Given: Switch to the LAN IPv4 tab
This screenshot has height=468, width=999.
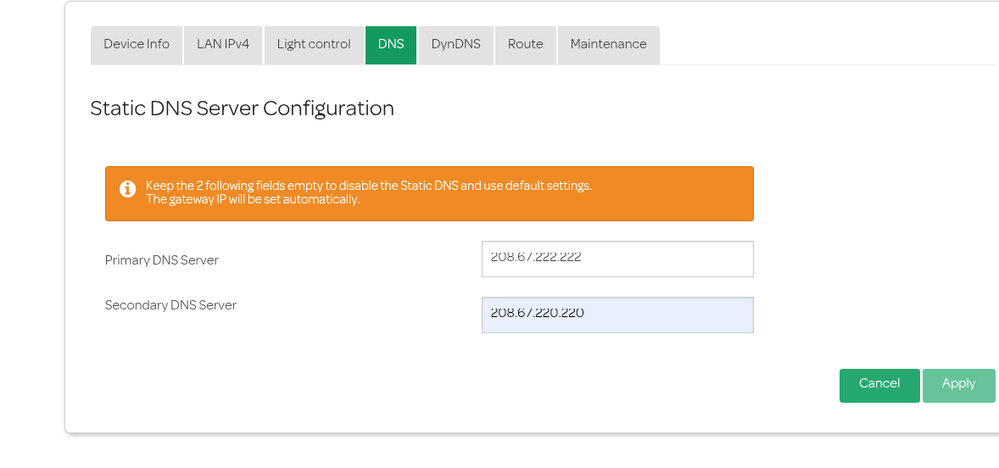Looking at the screenshot, I should pyautogui.click(x=223, y=45).
